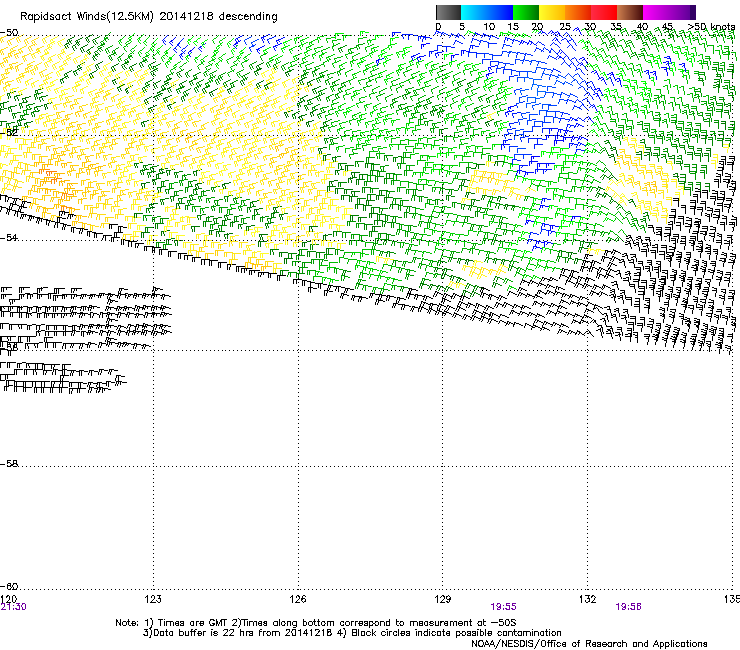The height and width of the screenshot is (650, 740).
Task: Click the purple '21:30' time label
Action: [x=14, y=607]
